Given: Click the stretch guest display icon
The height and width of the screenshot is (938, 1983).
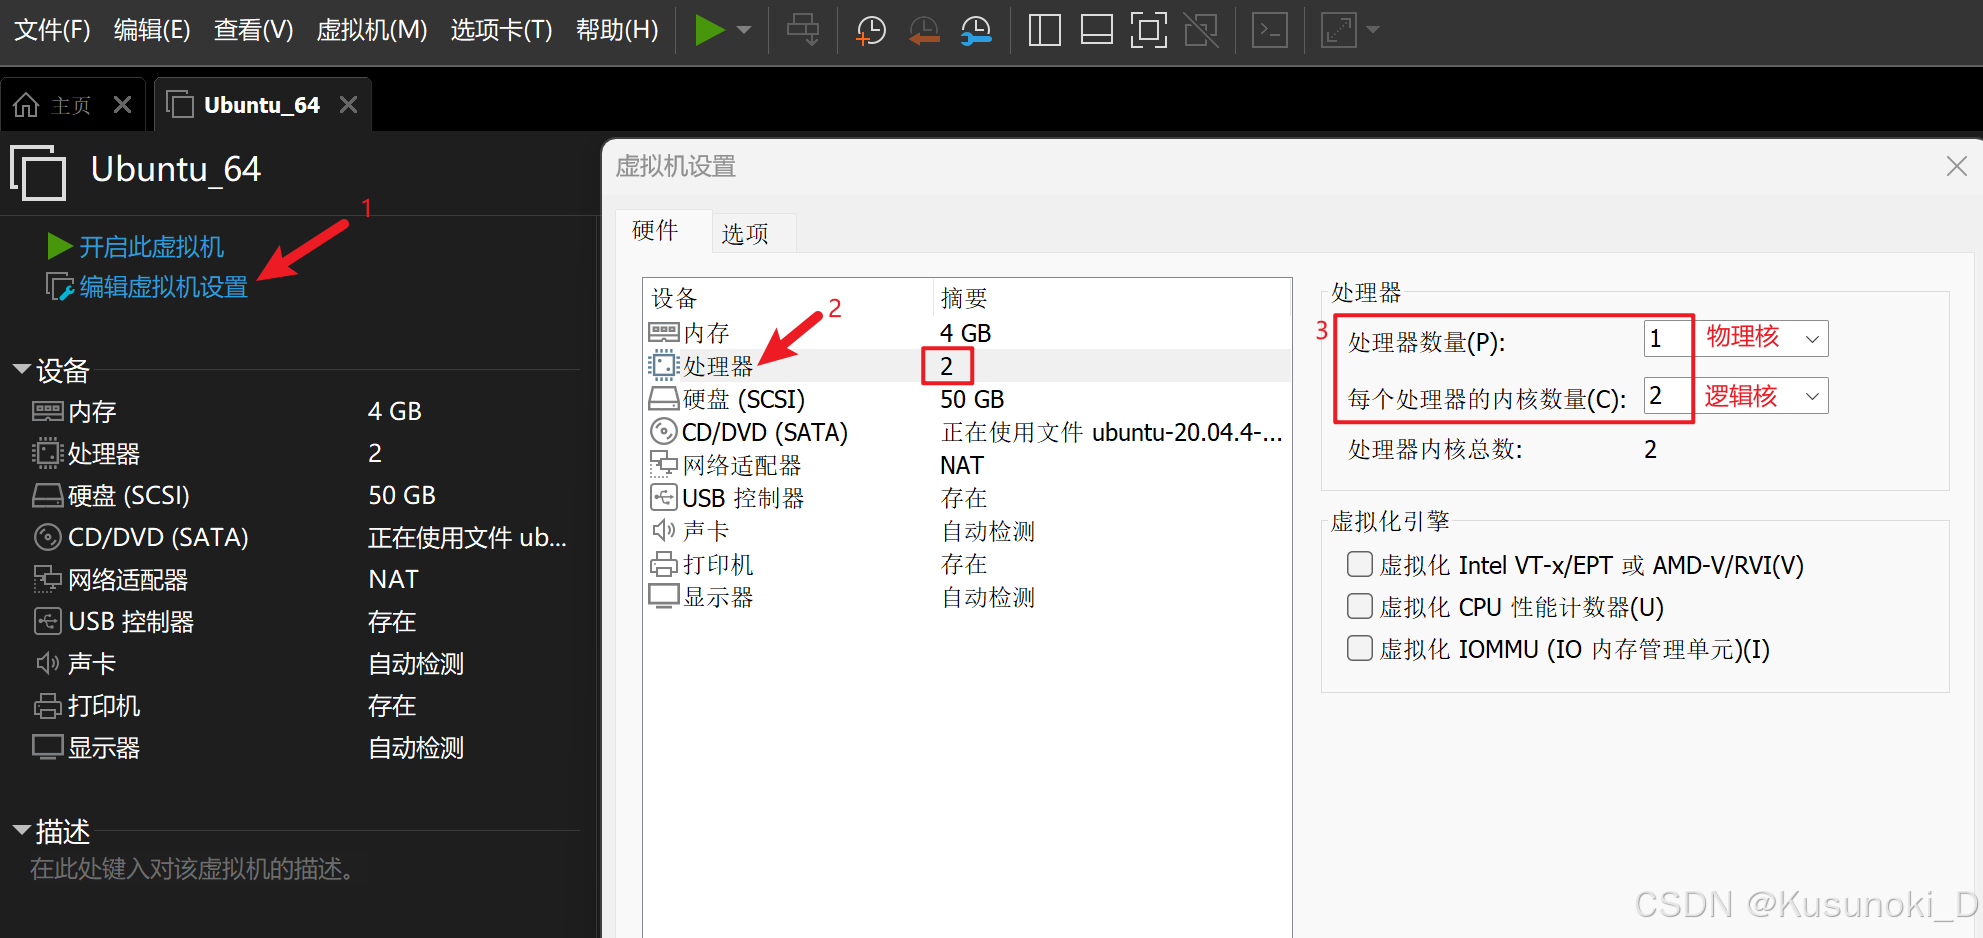Looking at the screenshot, I should 1338,30.
